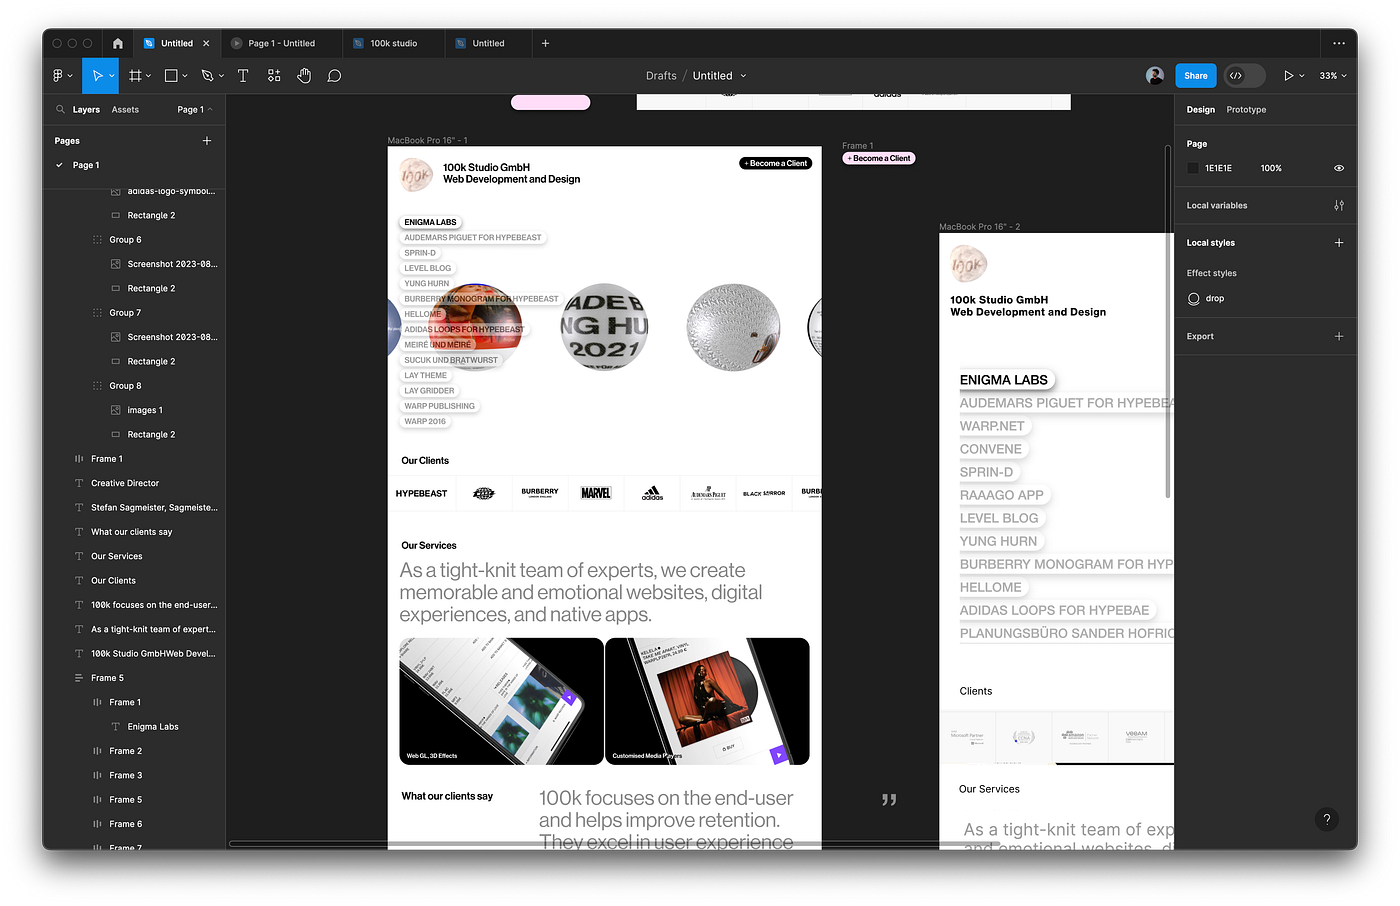Open Move tool options dropdown

click(112, 76)
